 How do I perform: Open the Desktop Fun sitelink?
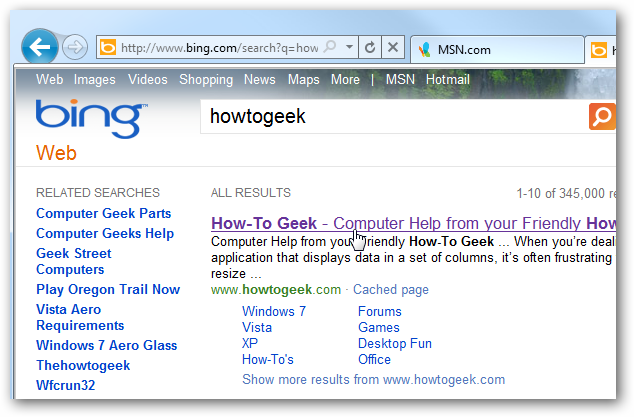point(395,343)
